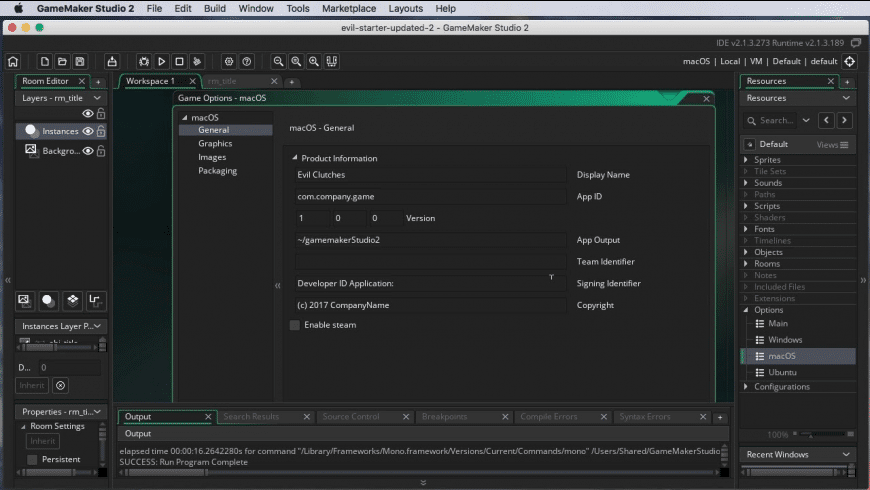Open the Build menu

click(215, 8)
